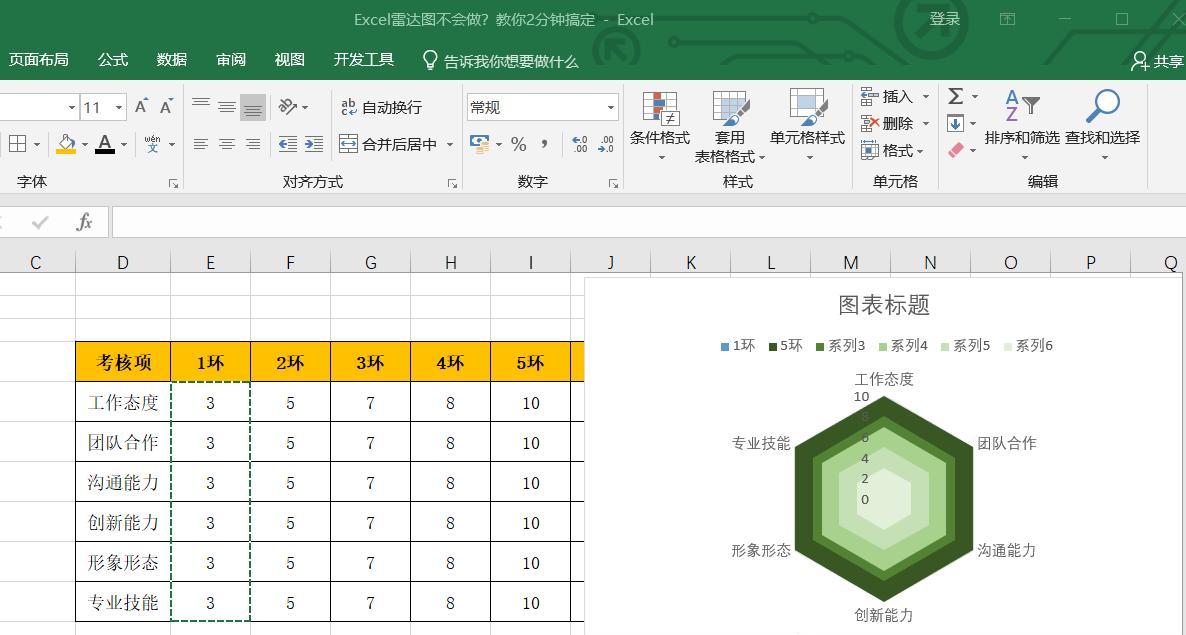Increase decimal places
The width and height of the screenshot is (1186, 635).
(x=580, y=144)
